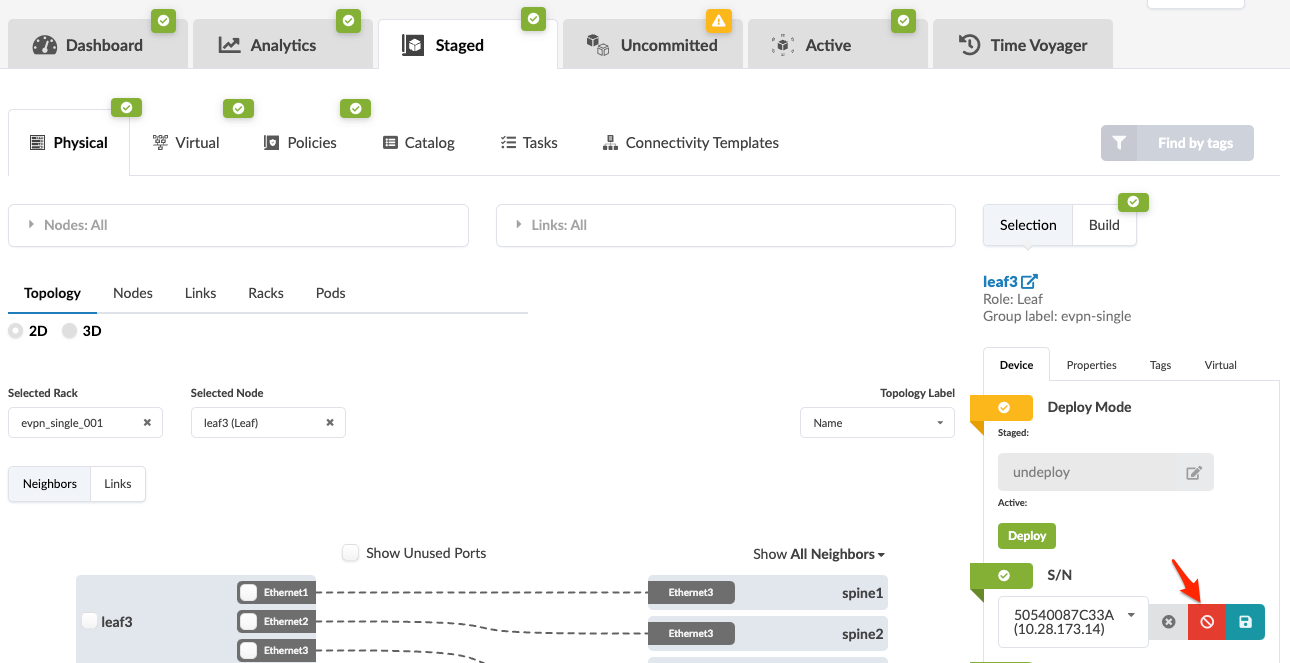This screenshot has width=1290, height=663.
Task: Click the Find by tags button
Action: coord(1177,143)
